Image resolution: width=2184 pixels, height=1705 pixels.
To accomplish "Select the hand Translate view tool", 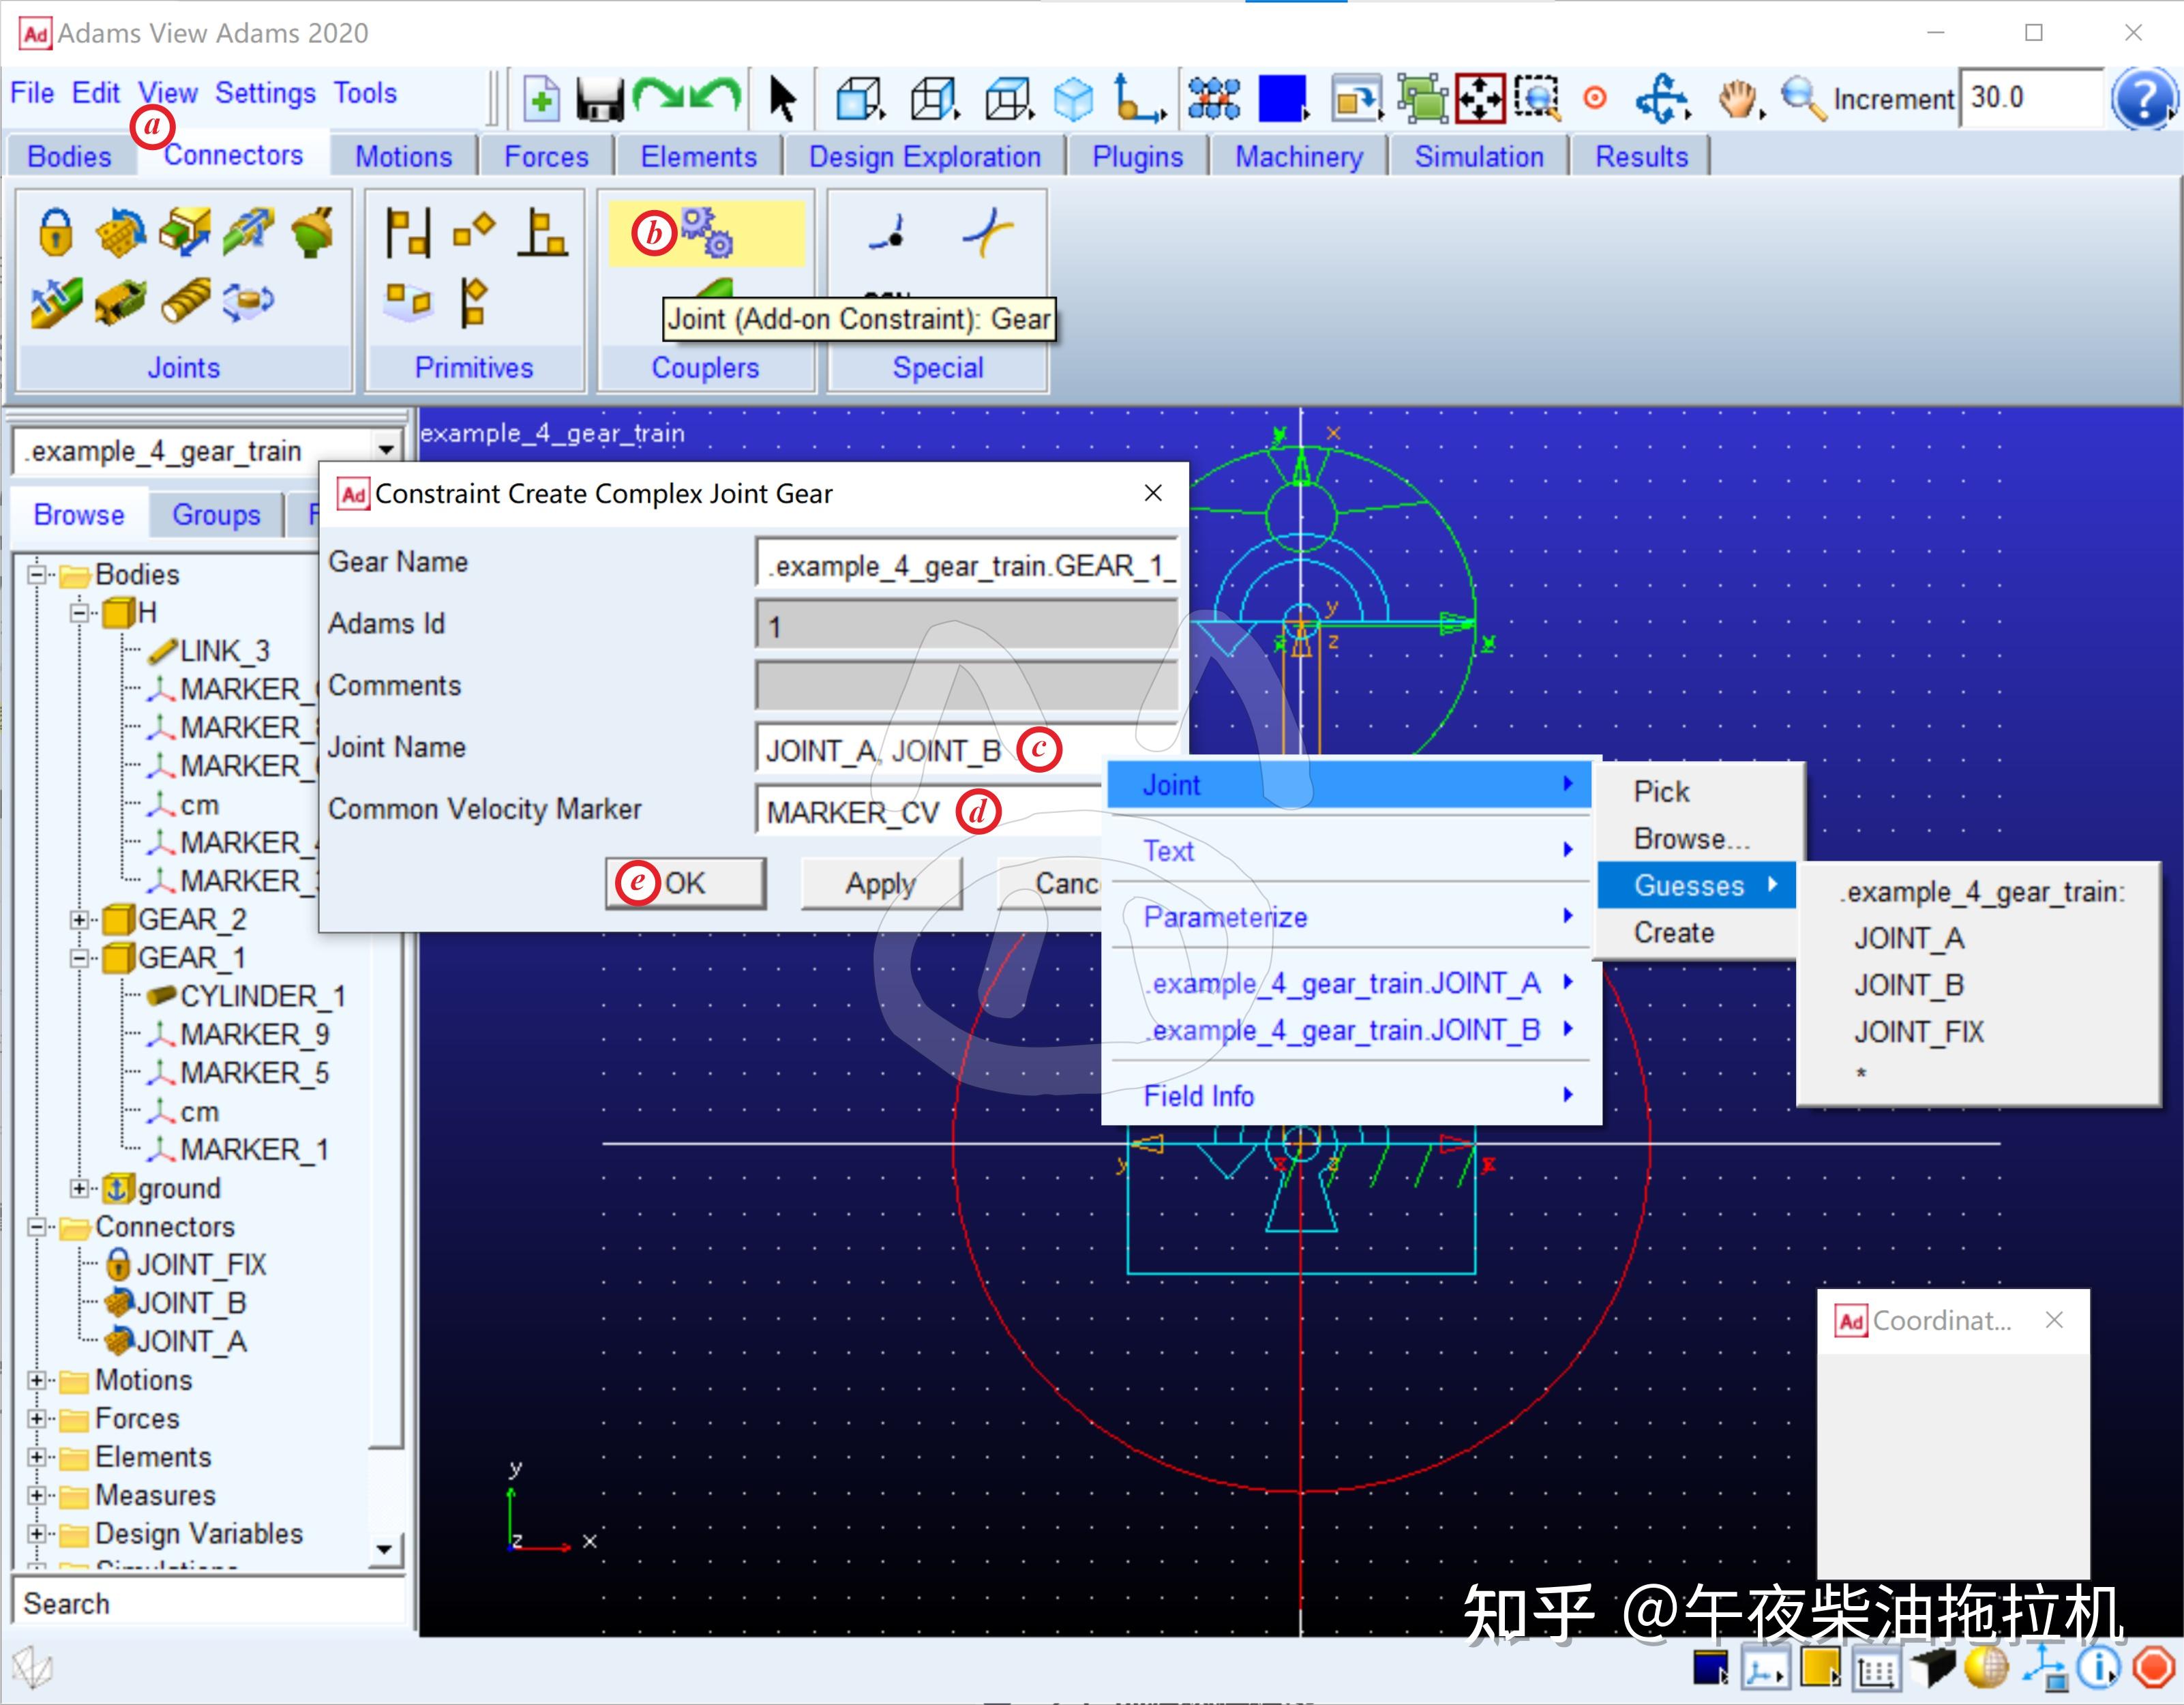I will point(1740,99).
